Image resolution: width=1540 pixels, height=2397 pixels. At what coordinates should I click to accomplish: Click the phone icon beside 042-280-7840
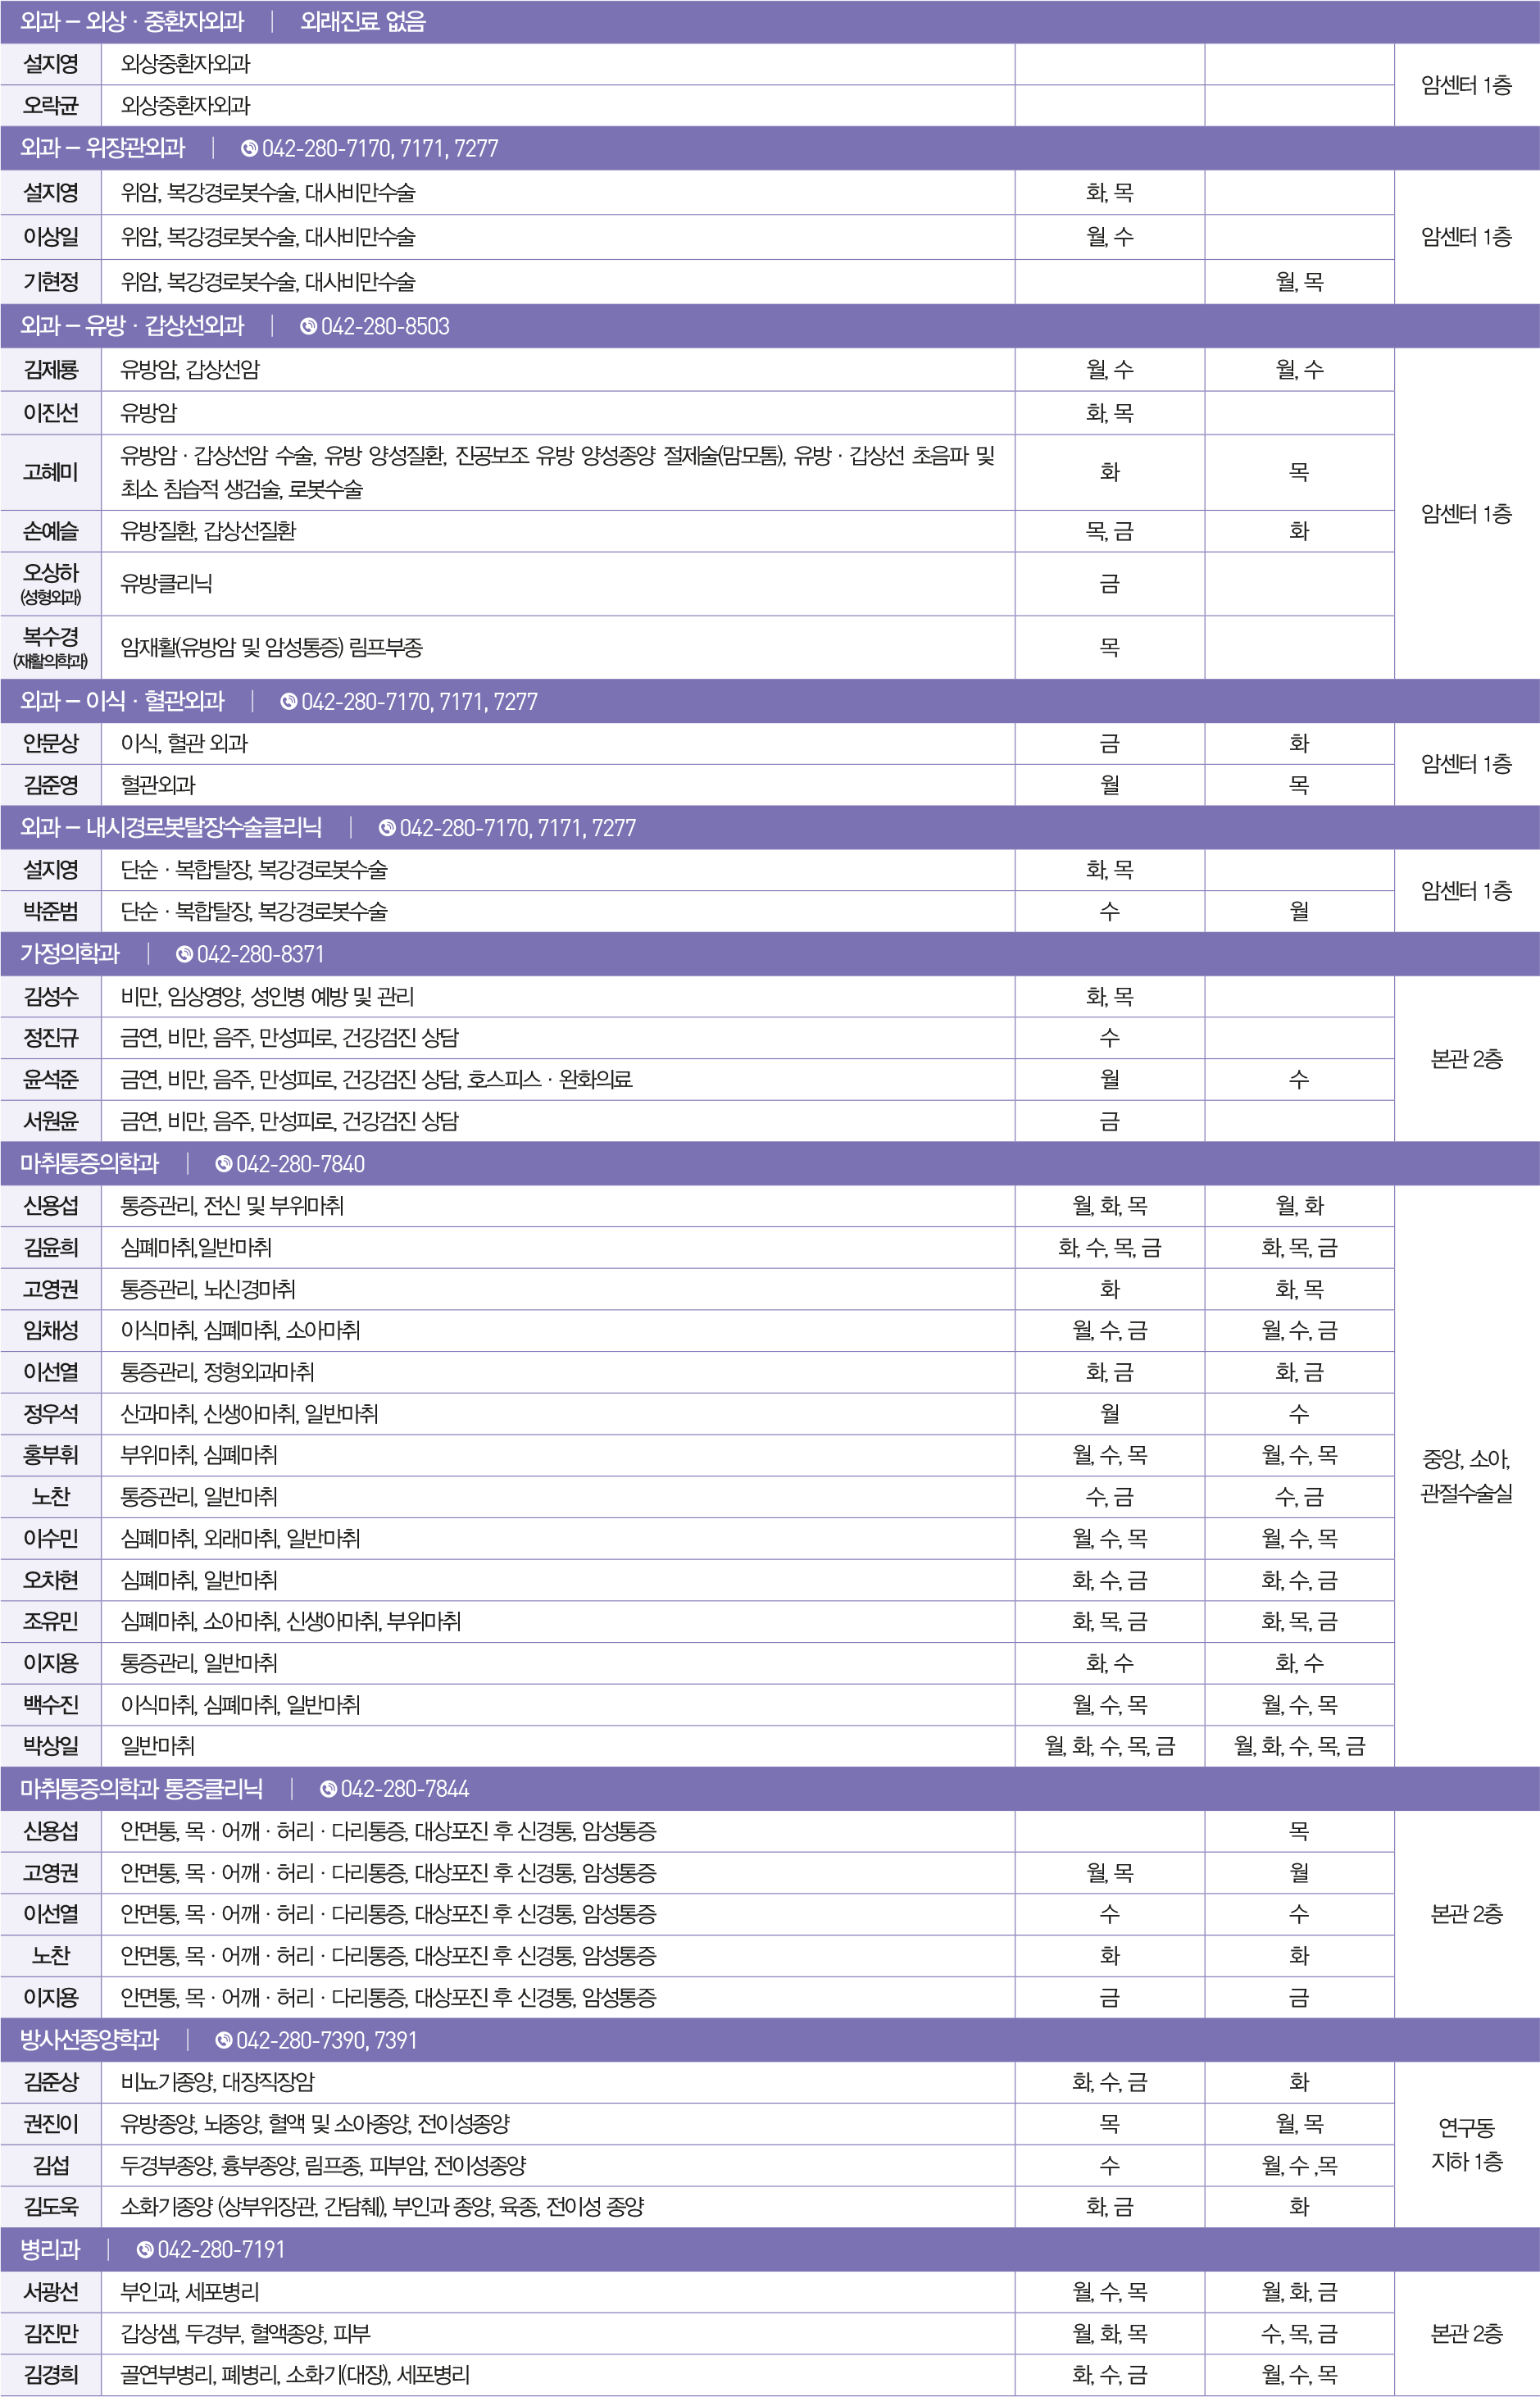pos(224,1164)
